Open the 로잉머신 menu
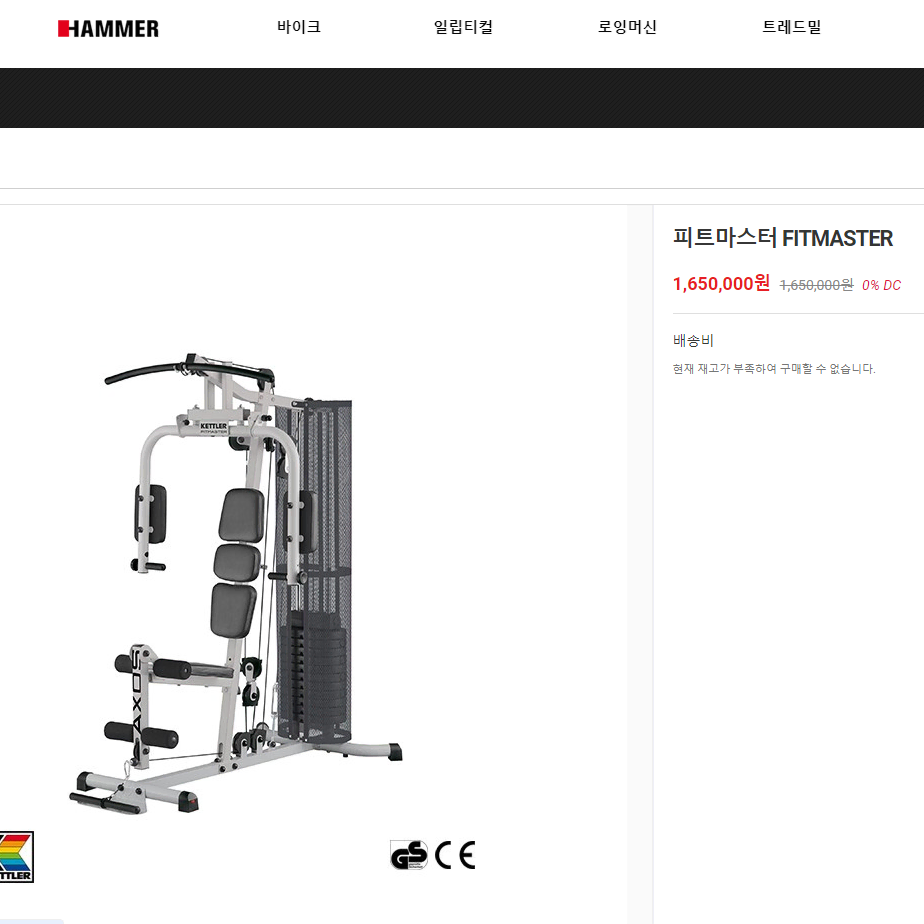Image resolution: width=924 pixels, height=924 pixels. (627, 27)
